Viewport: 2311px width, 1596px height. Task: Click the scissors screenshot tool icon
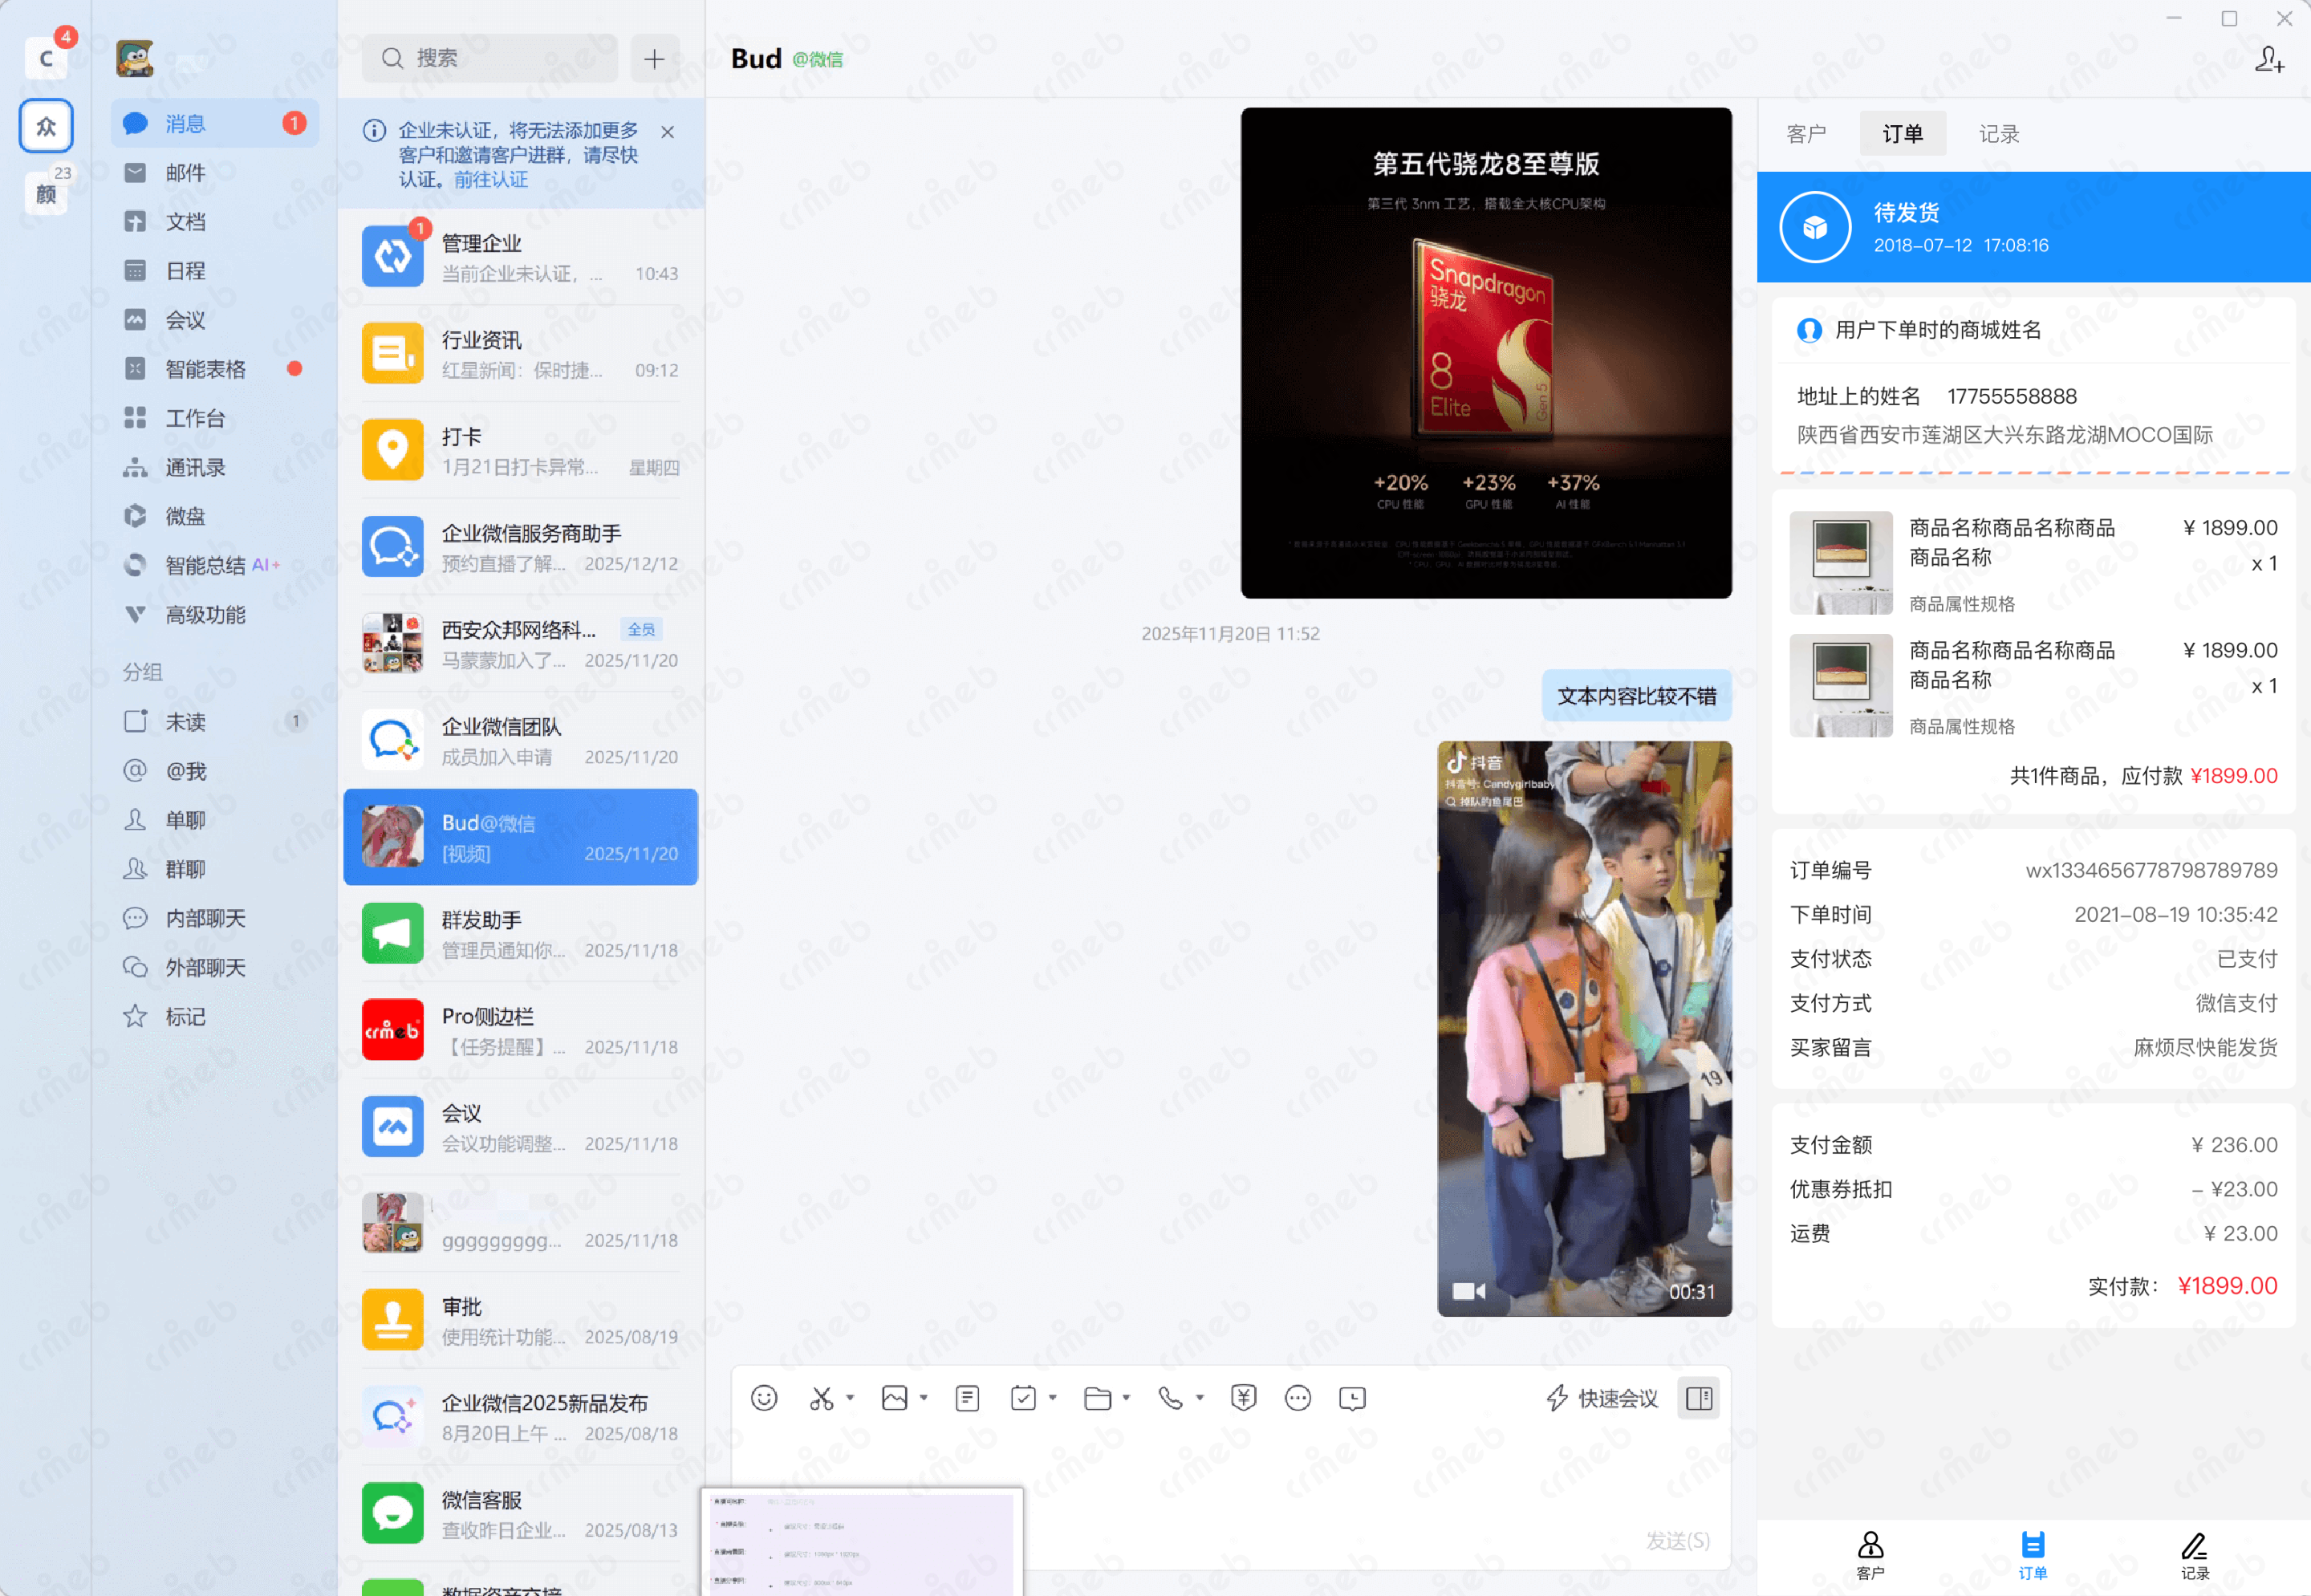[821, 1398]
